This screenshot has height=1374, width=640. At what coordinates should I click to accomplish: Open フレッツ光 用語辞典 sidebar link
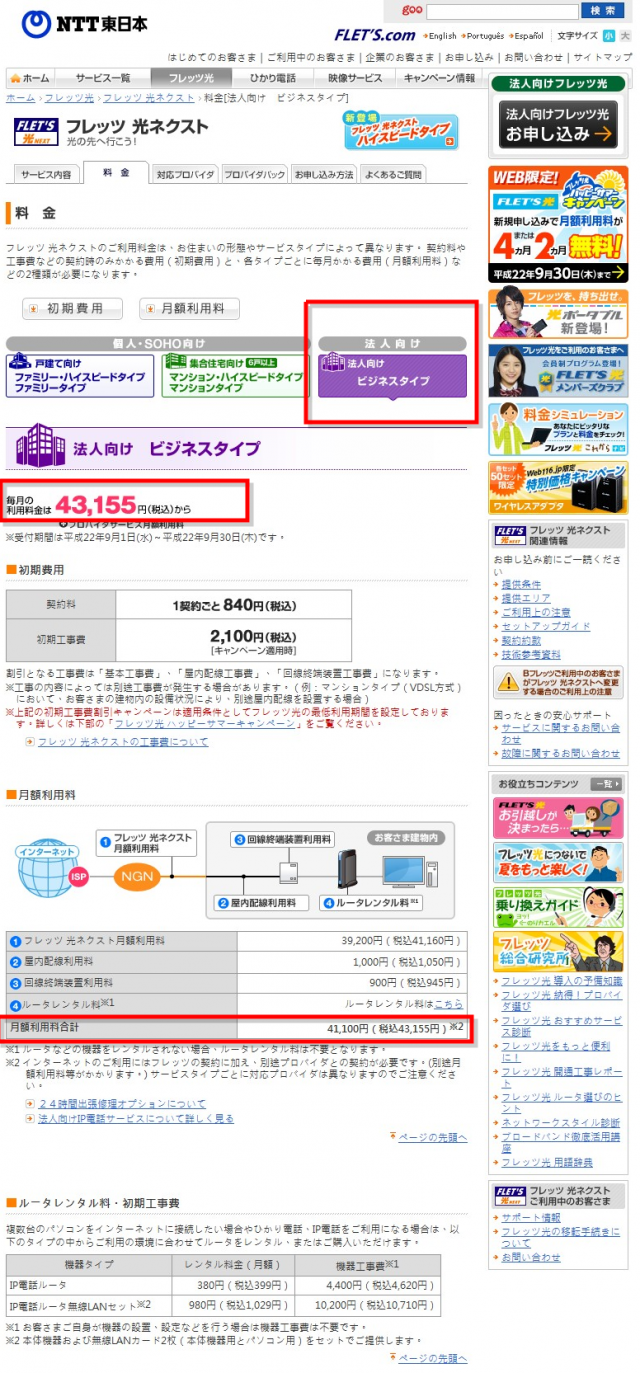547,1162
